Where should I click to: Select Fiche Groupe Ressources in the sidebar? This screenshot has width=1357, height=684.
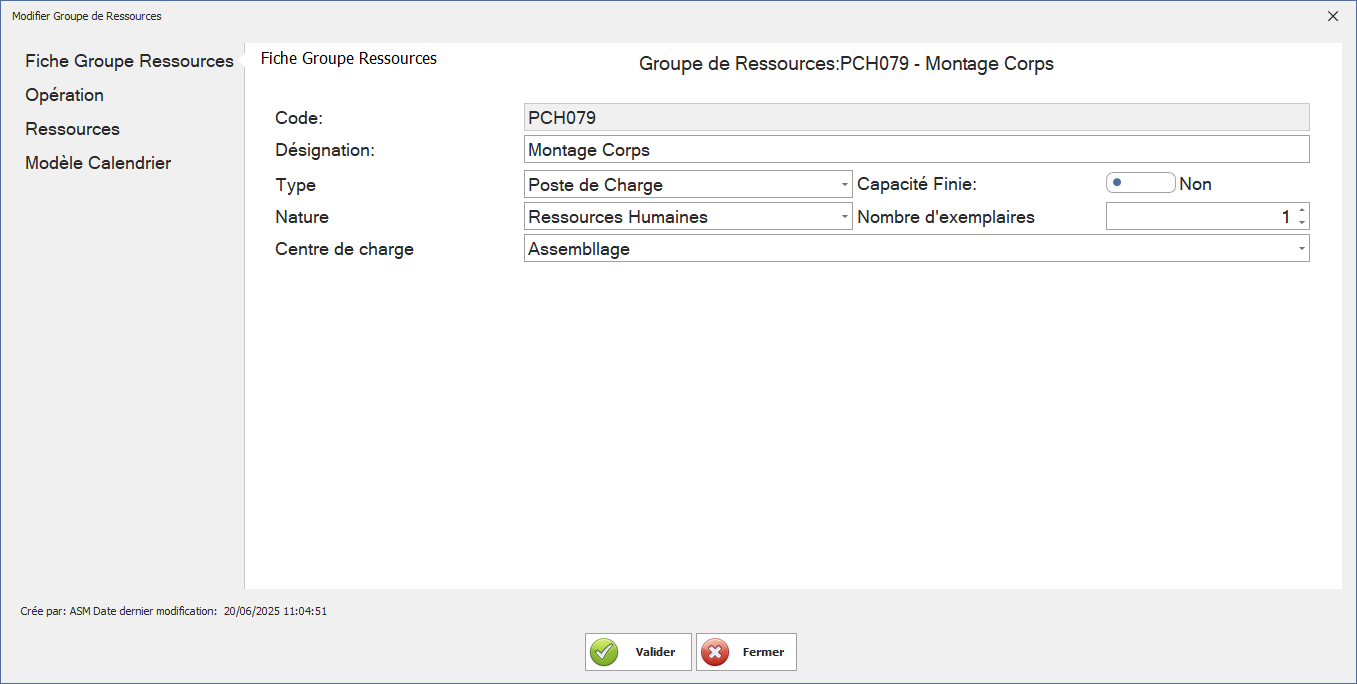click(129, 61)
